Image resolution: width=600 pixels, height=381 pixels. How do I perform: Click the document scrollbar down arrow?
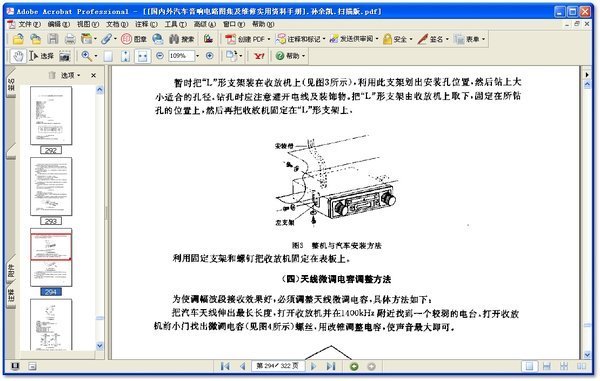587,355
